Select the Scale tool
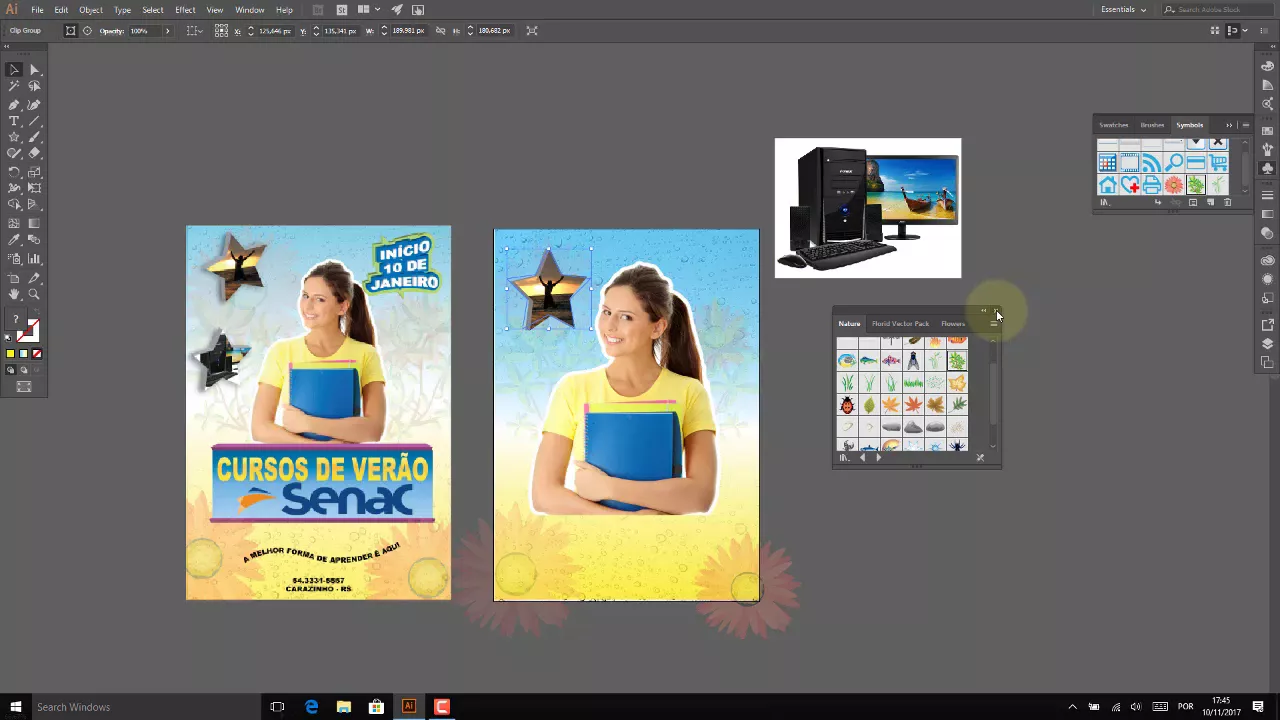1280x720 pixels. pyautogui.click(x=34, y=172)
